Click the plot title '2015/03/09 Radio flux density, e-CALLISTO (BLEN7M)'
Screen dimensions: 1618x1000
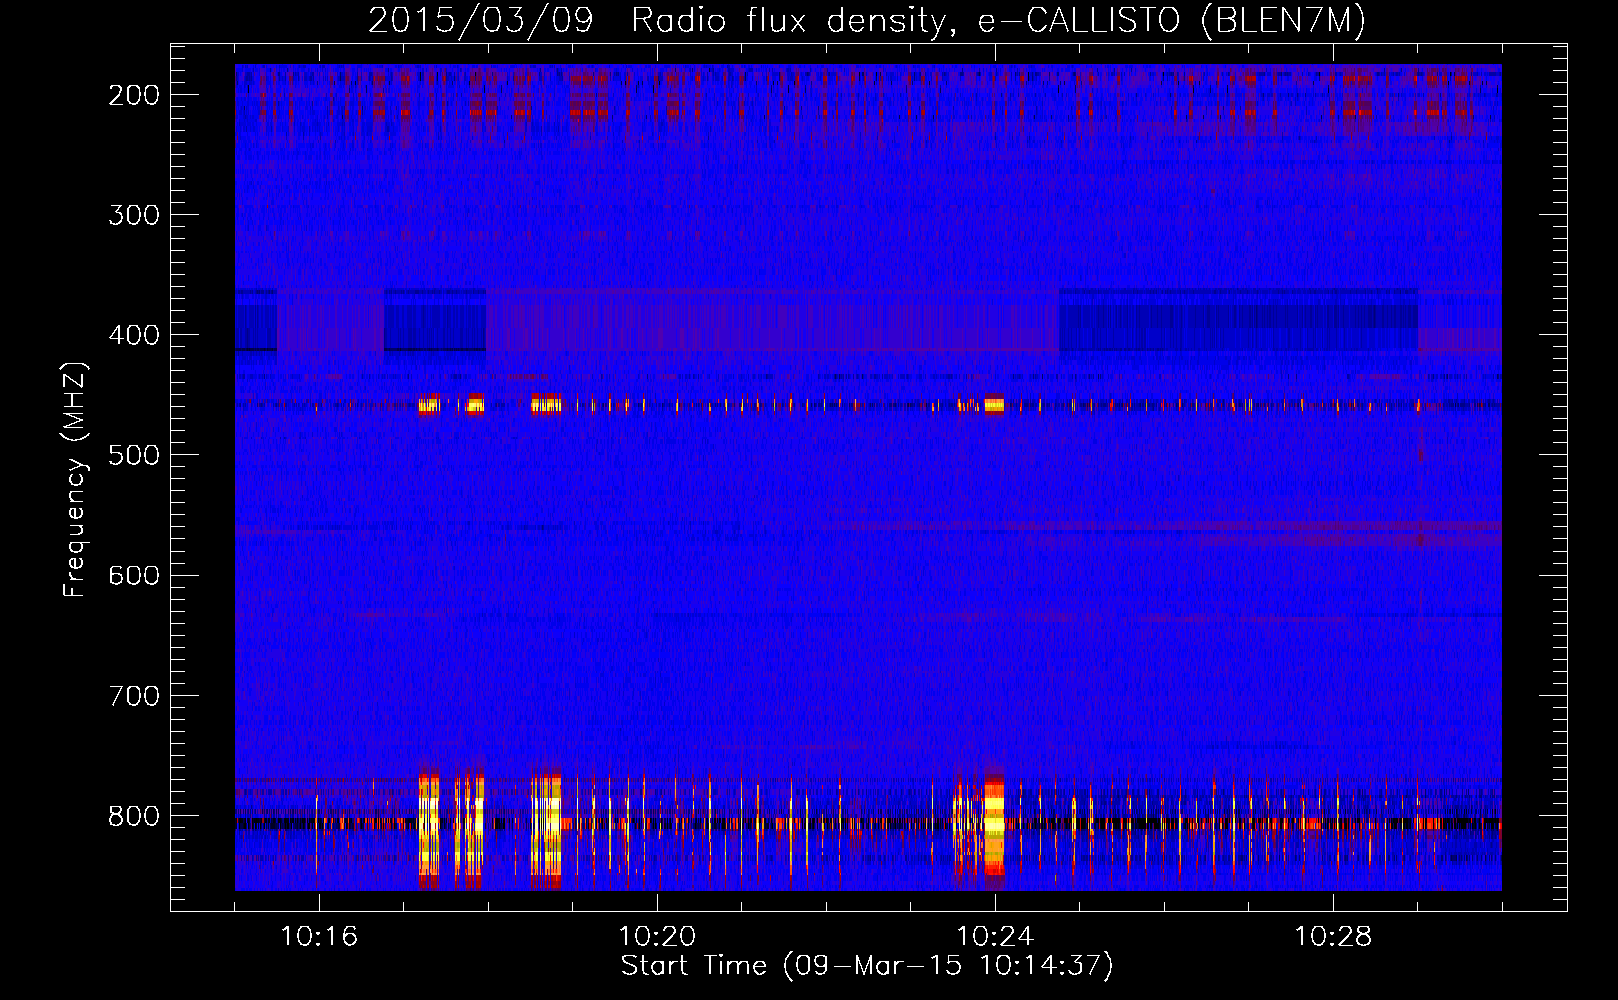coord(866,20)
